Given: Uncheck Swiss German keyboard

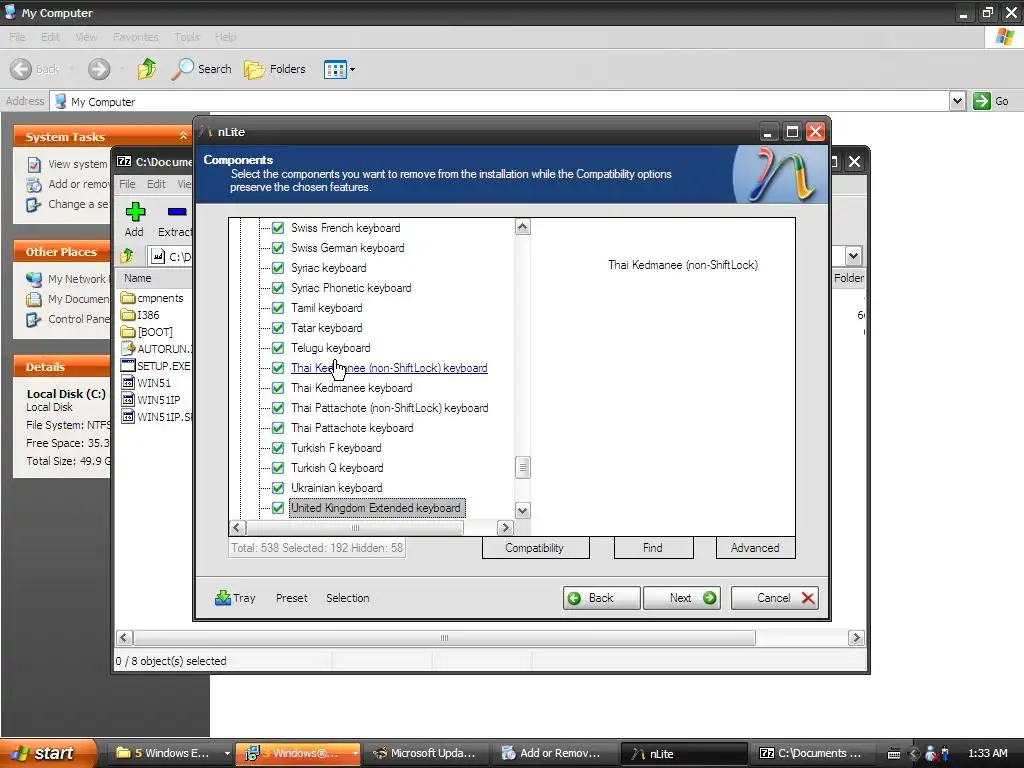Looking at the screenshot, I should 278,248.
